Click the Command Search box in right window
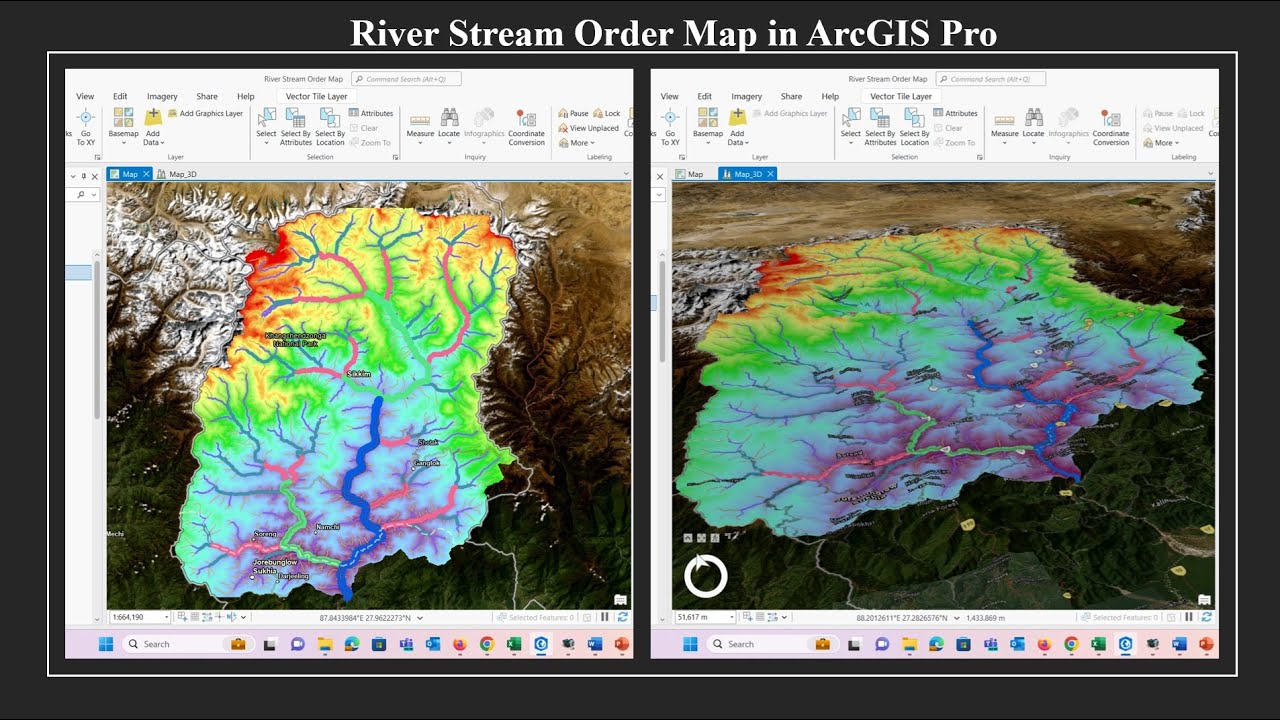The image size is (1280, 720). coord(991,79)
